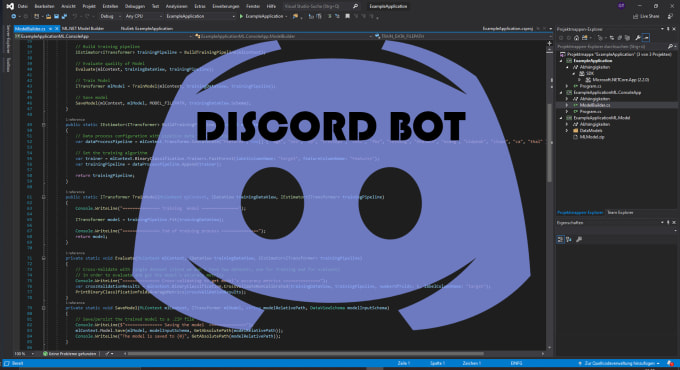This screenshot has height=370, width=680.
Task: Click the Home icon in Solution Explorer
Action: point(576,38)
